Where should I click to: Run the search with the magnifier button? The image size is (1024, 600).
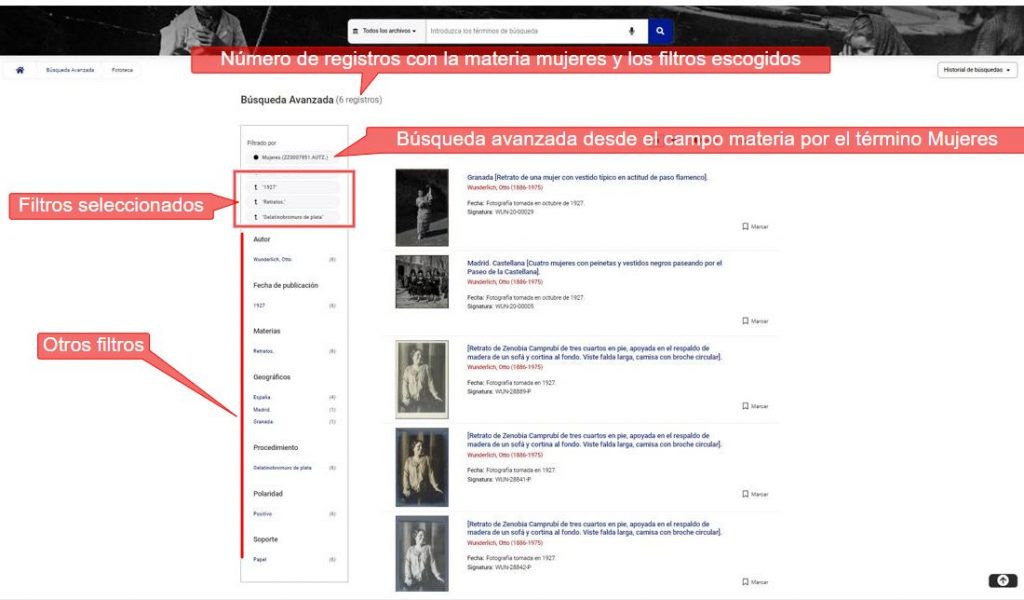coord(660,31)
